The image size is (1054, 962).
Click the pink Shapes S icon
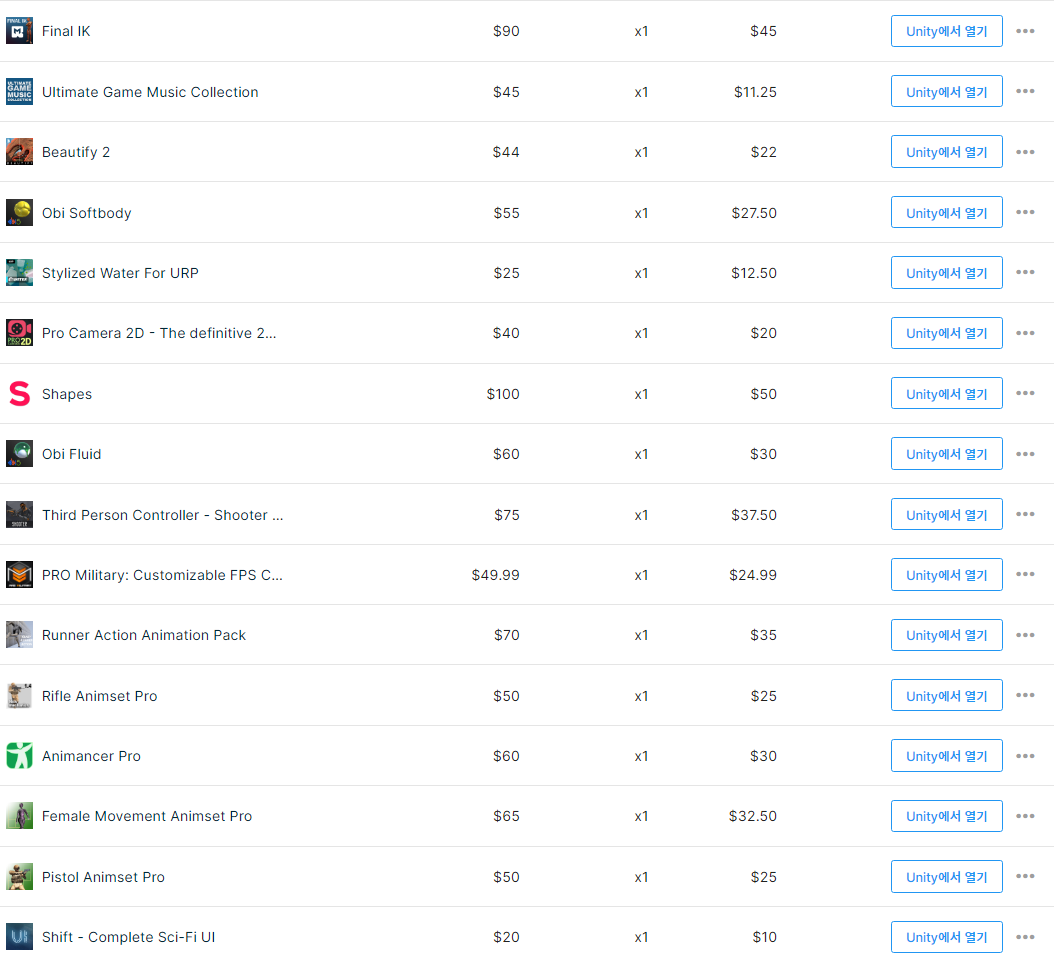point(19,393)
